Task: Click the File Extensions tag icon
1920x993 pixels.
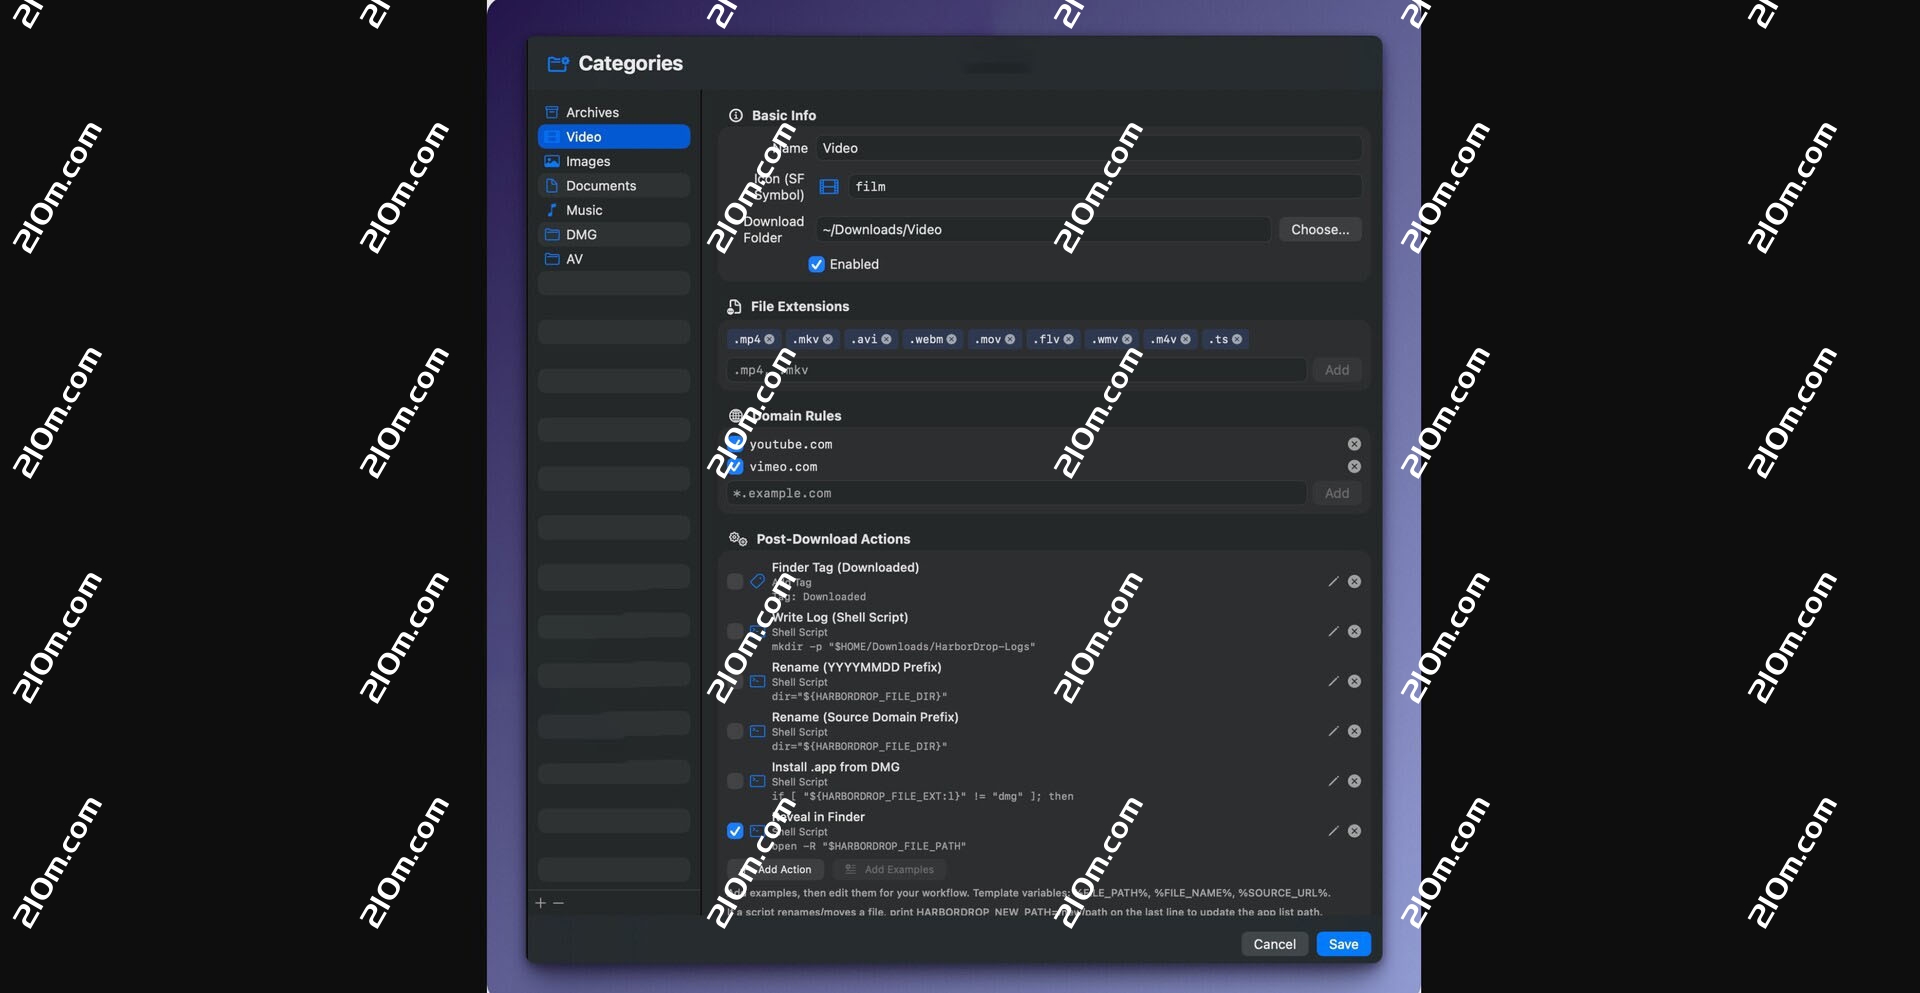Action: pos(733,306)
